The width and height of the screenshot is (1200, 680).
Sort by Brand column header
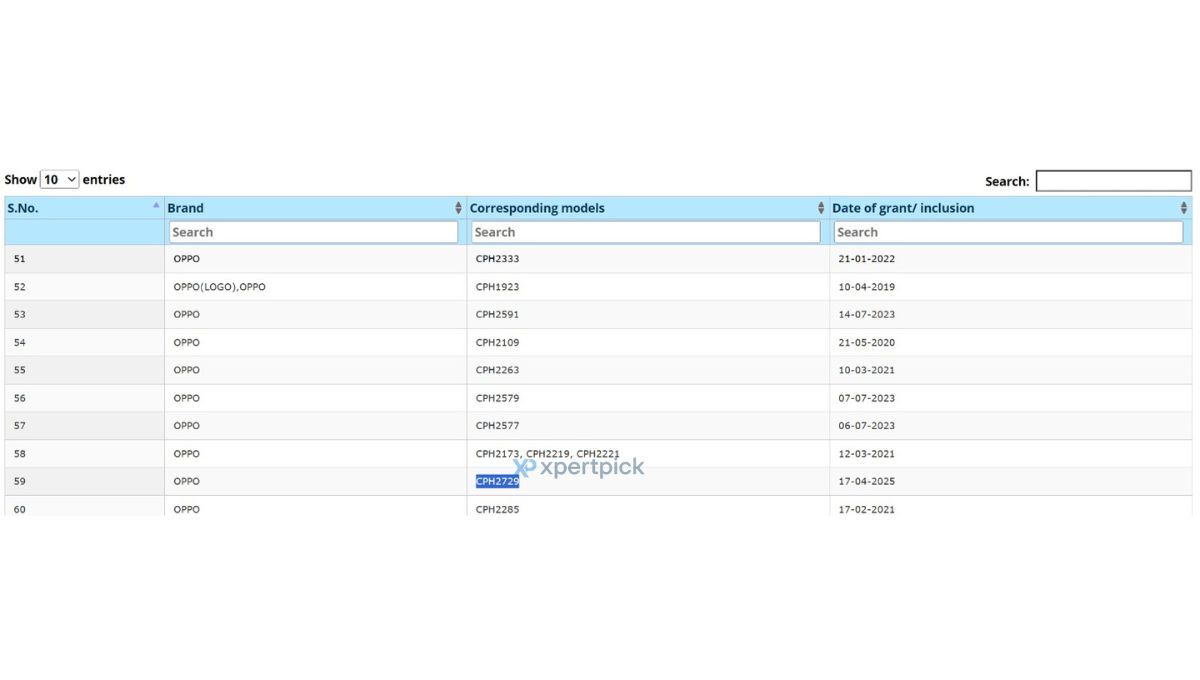pyautogui.click(x=315, y=208)
